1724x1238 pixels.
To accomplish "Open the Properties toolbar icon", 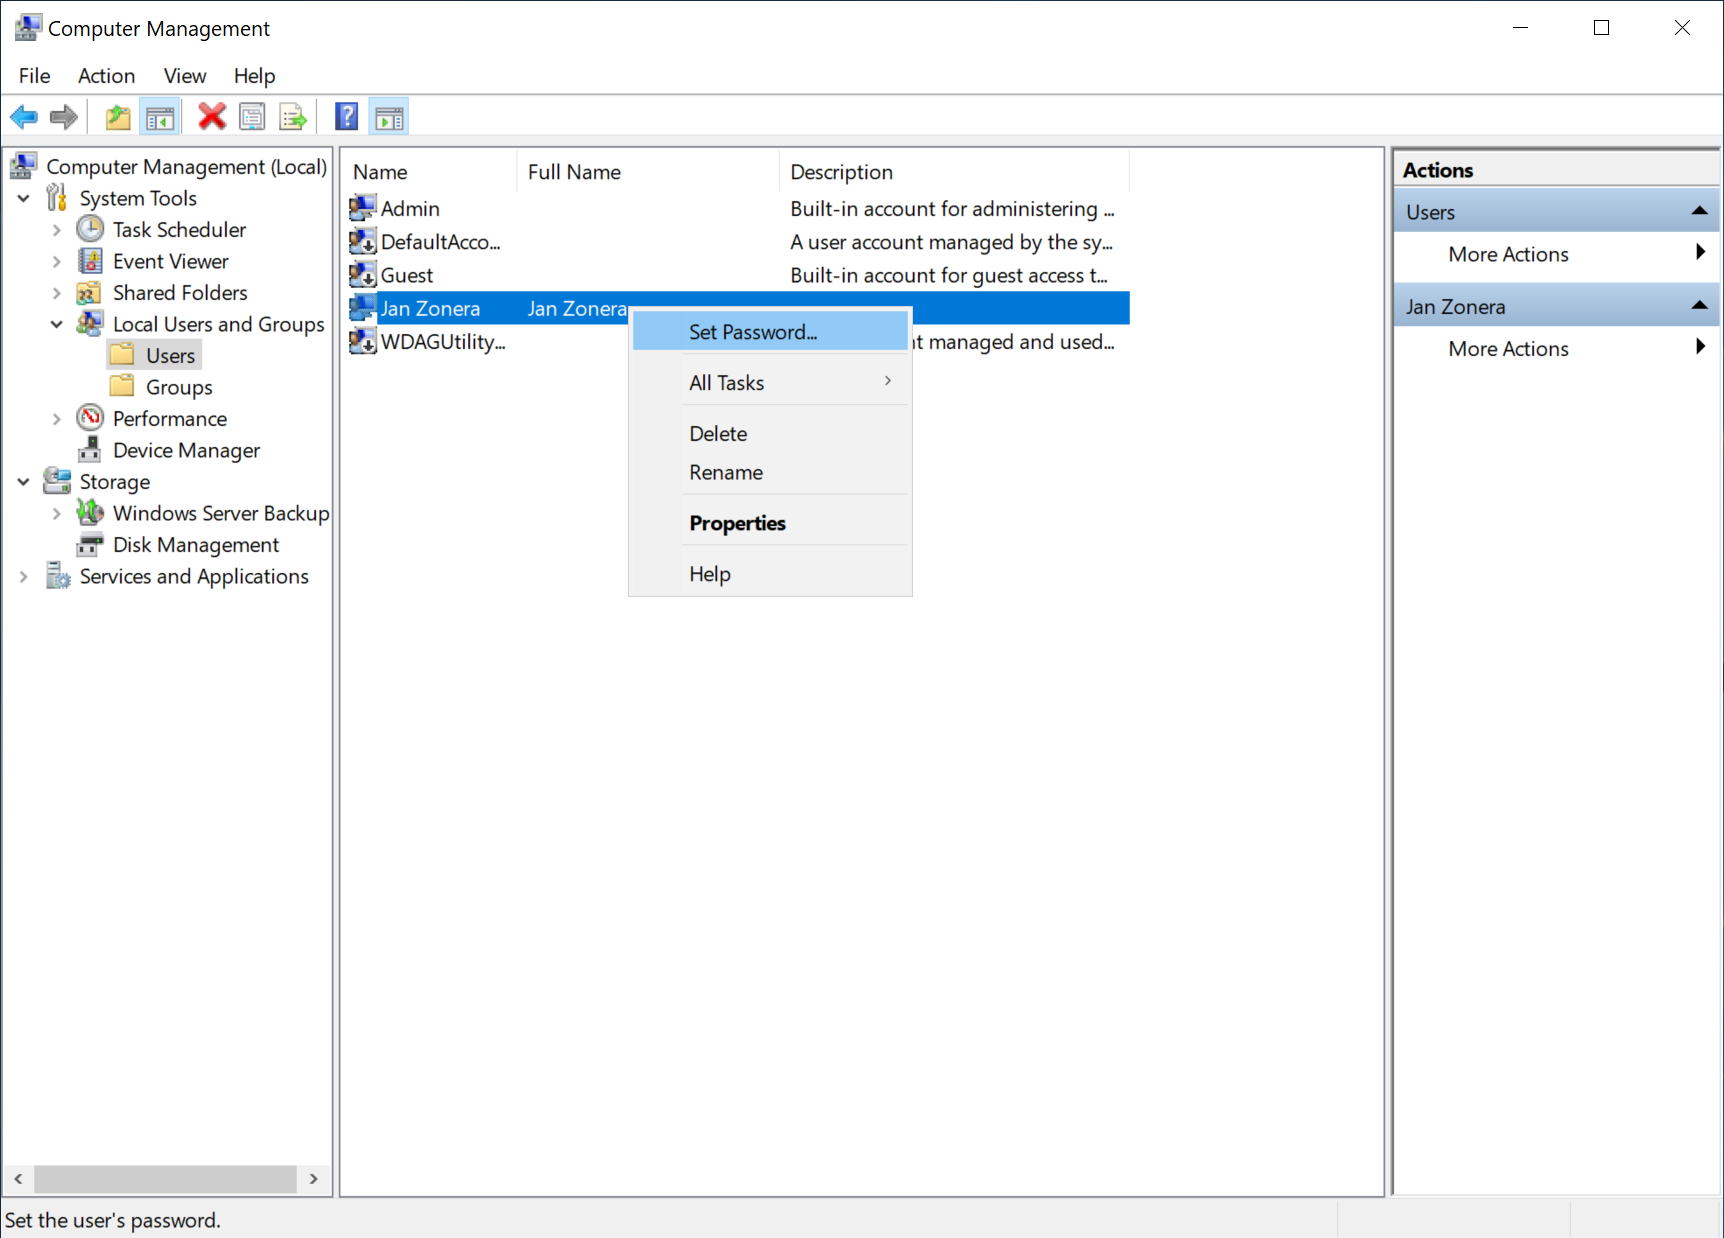I will click(x=253, y=117).
